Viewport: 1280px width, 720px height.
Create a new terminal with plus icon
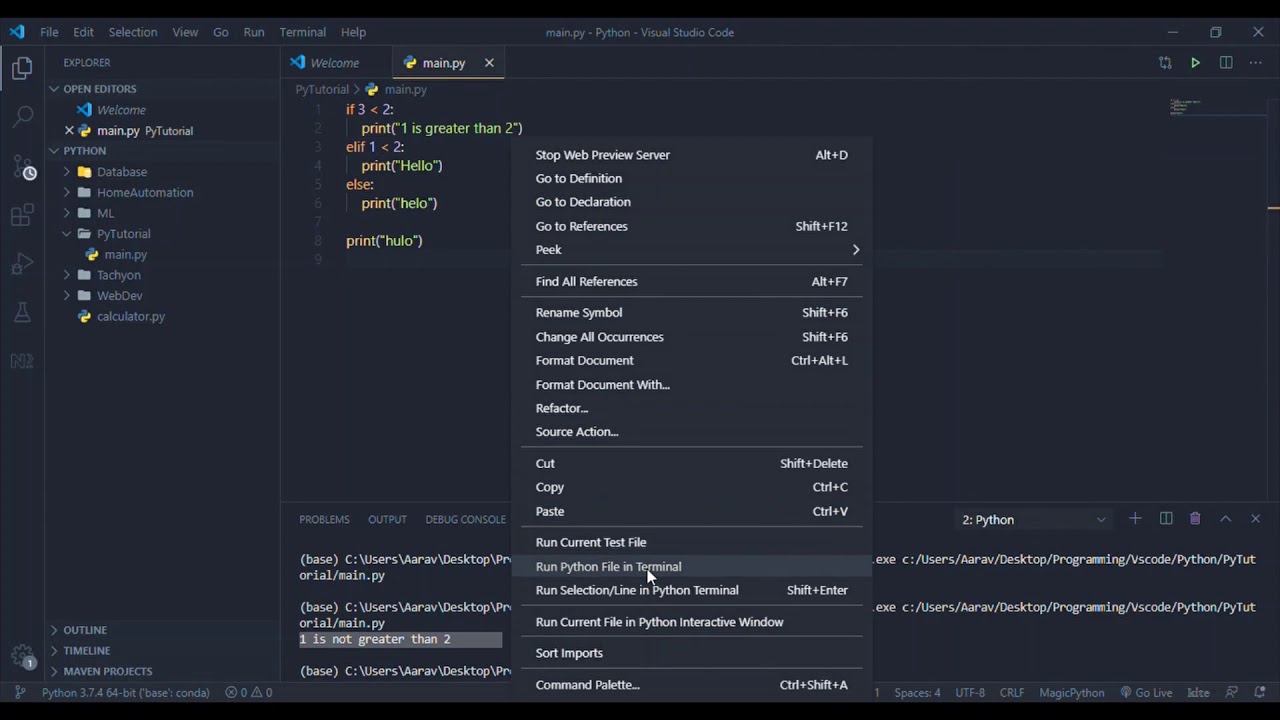click(1135, 519)
